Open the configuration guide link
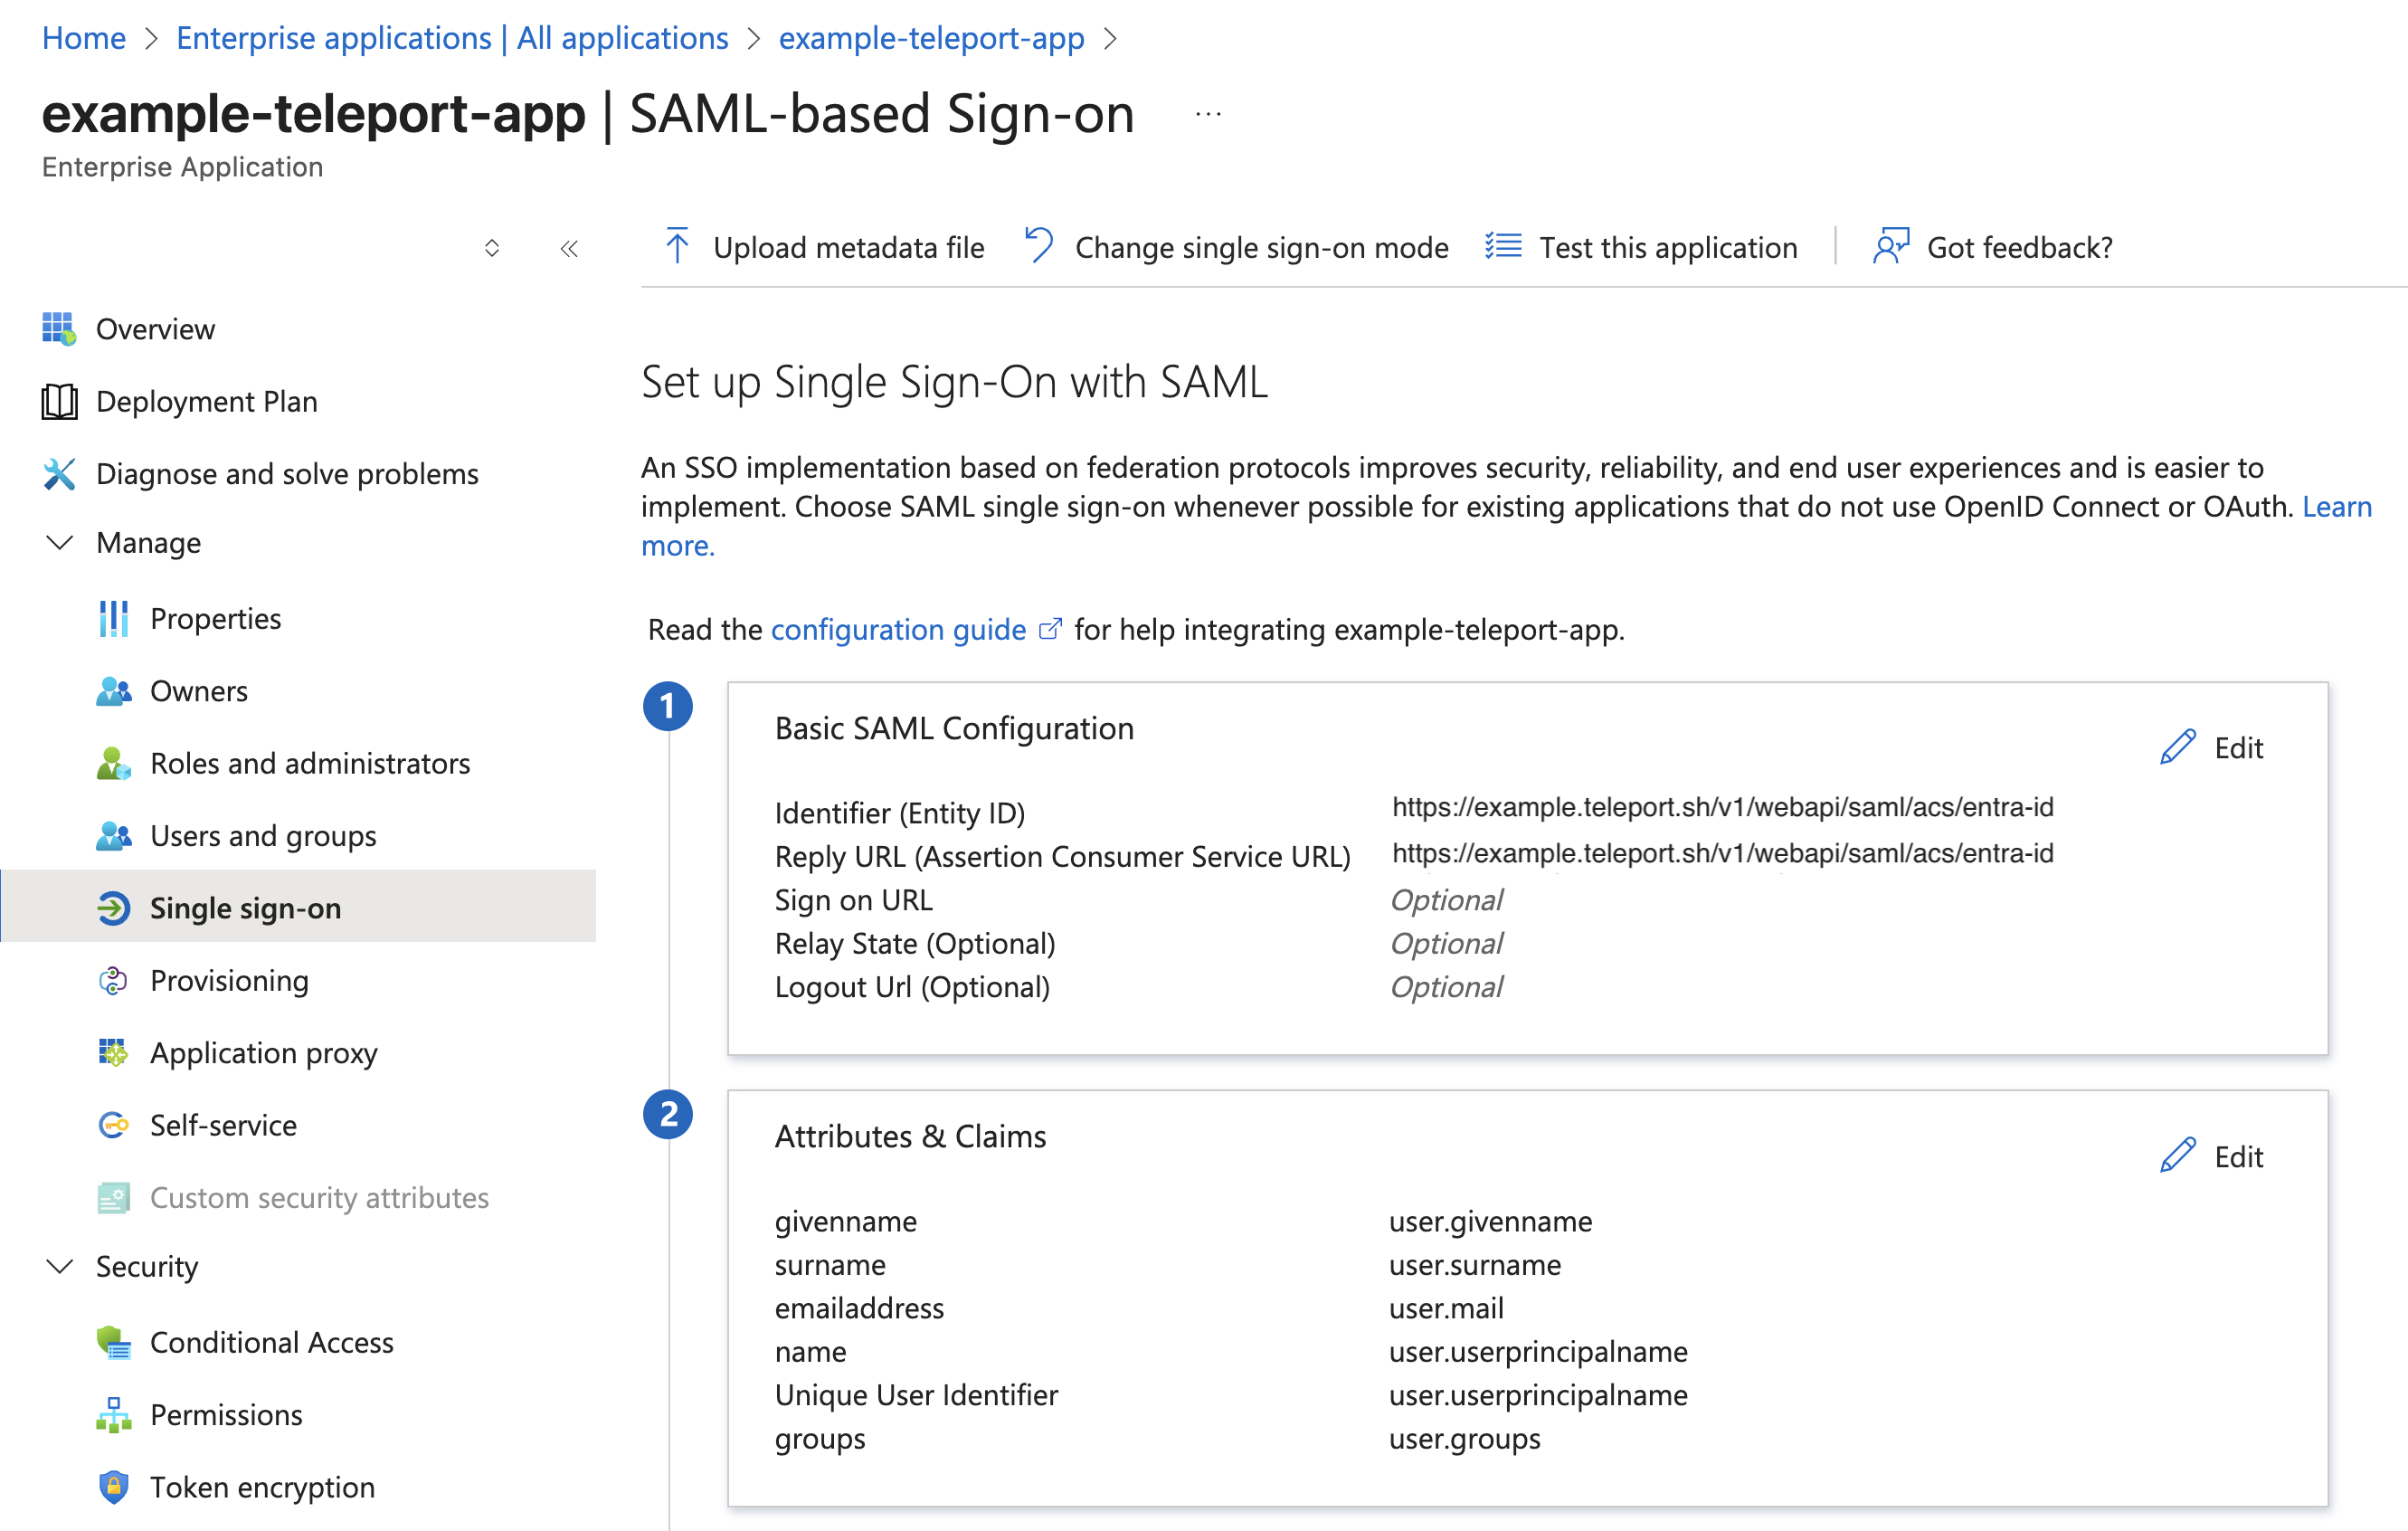The image size is (2408, 1531). click(x=897, y=629)
